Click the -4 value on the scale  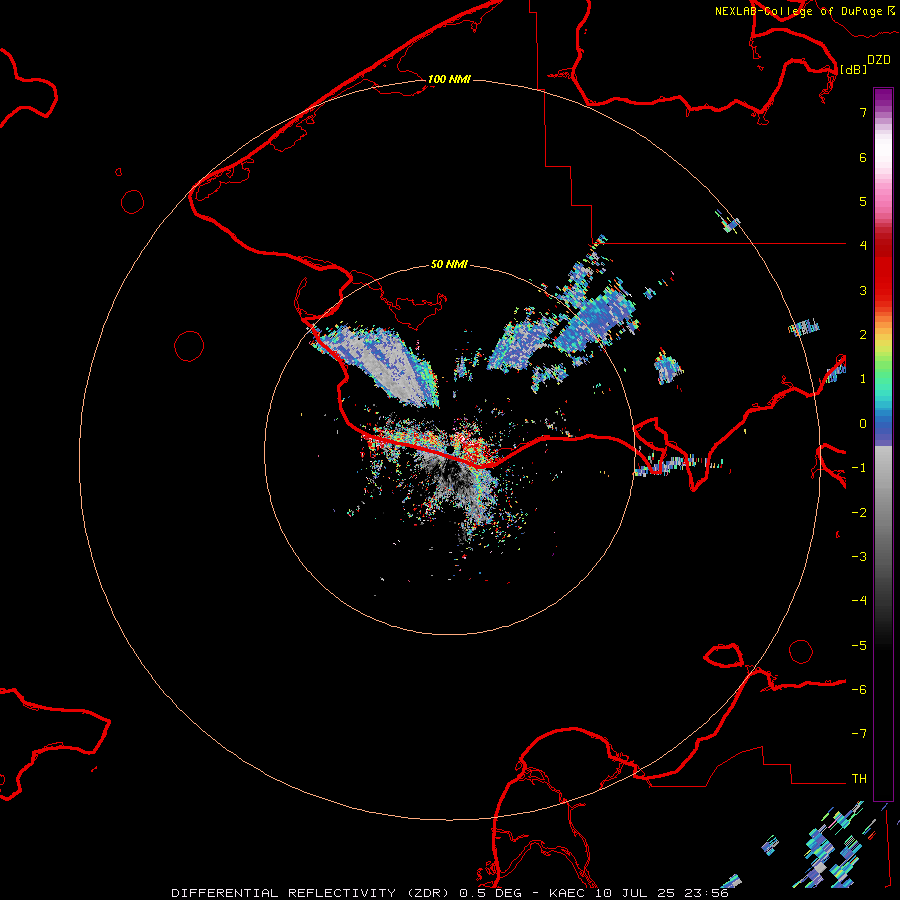click(x=859, y=601)
